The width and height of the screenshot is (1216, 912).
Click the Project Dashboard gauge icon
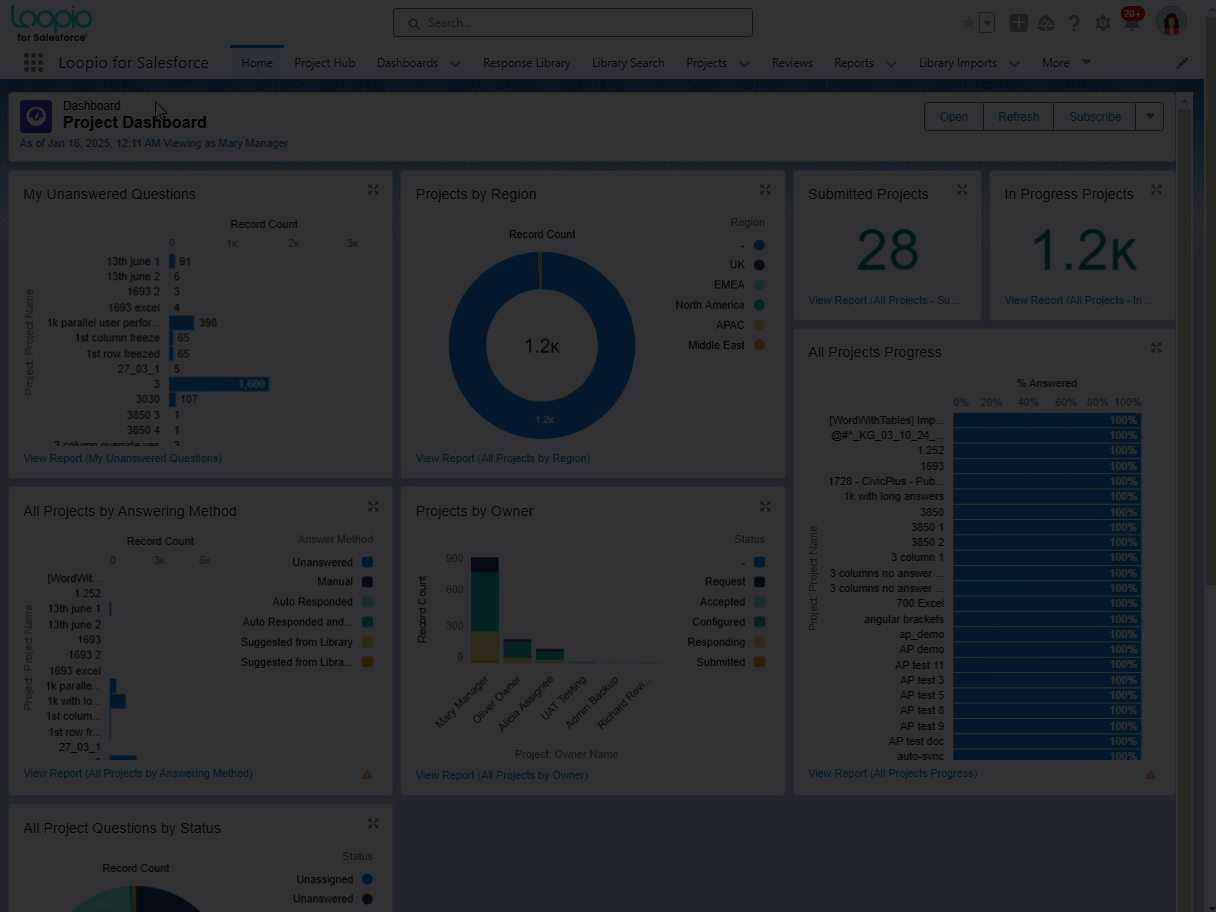click(x=36, y=116)
